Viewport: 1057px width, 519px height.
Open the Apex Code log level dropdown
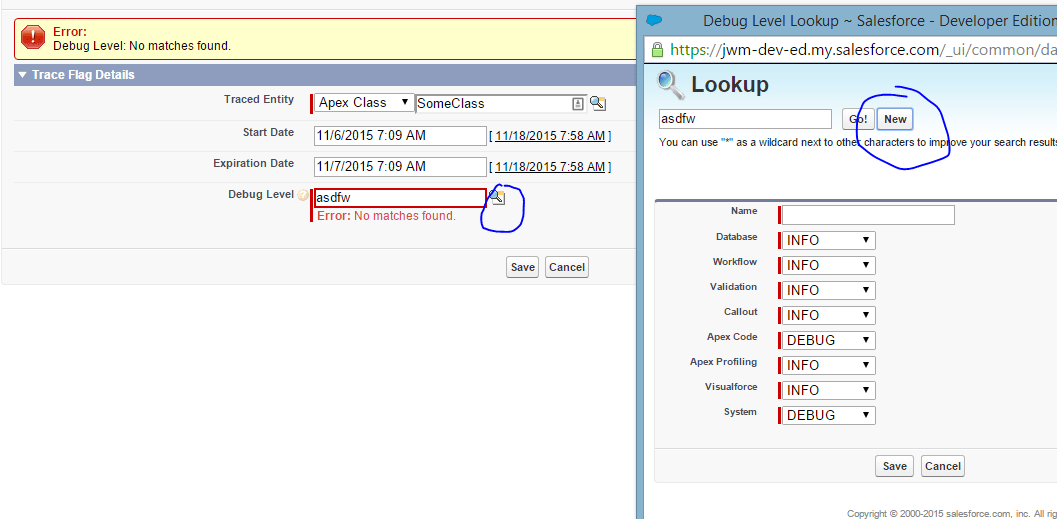point(828,340)
